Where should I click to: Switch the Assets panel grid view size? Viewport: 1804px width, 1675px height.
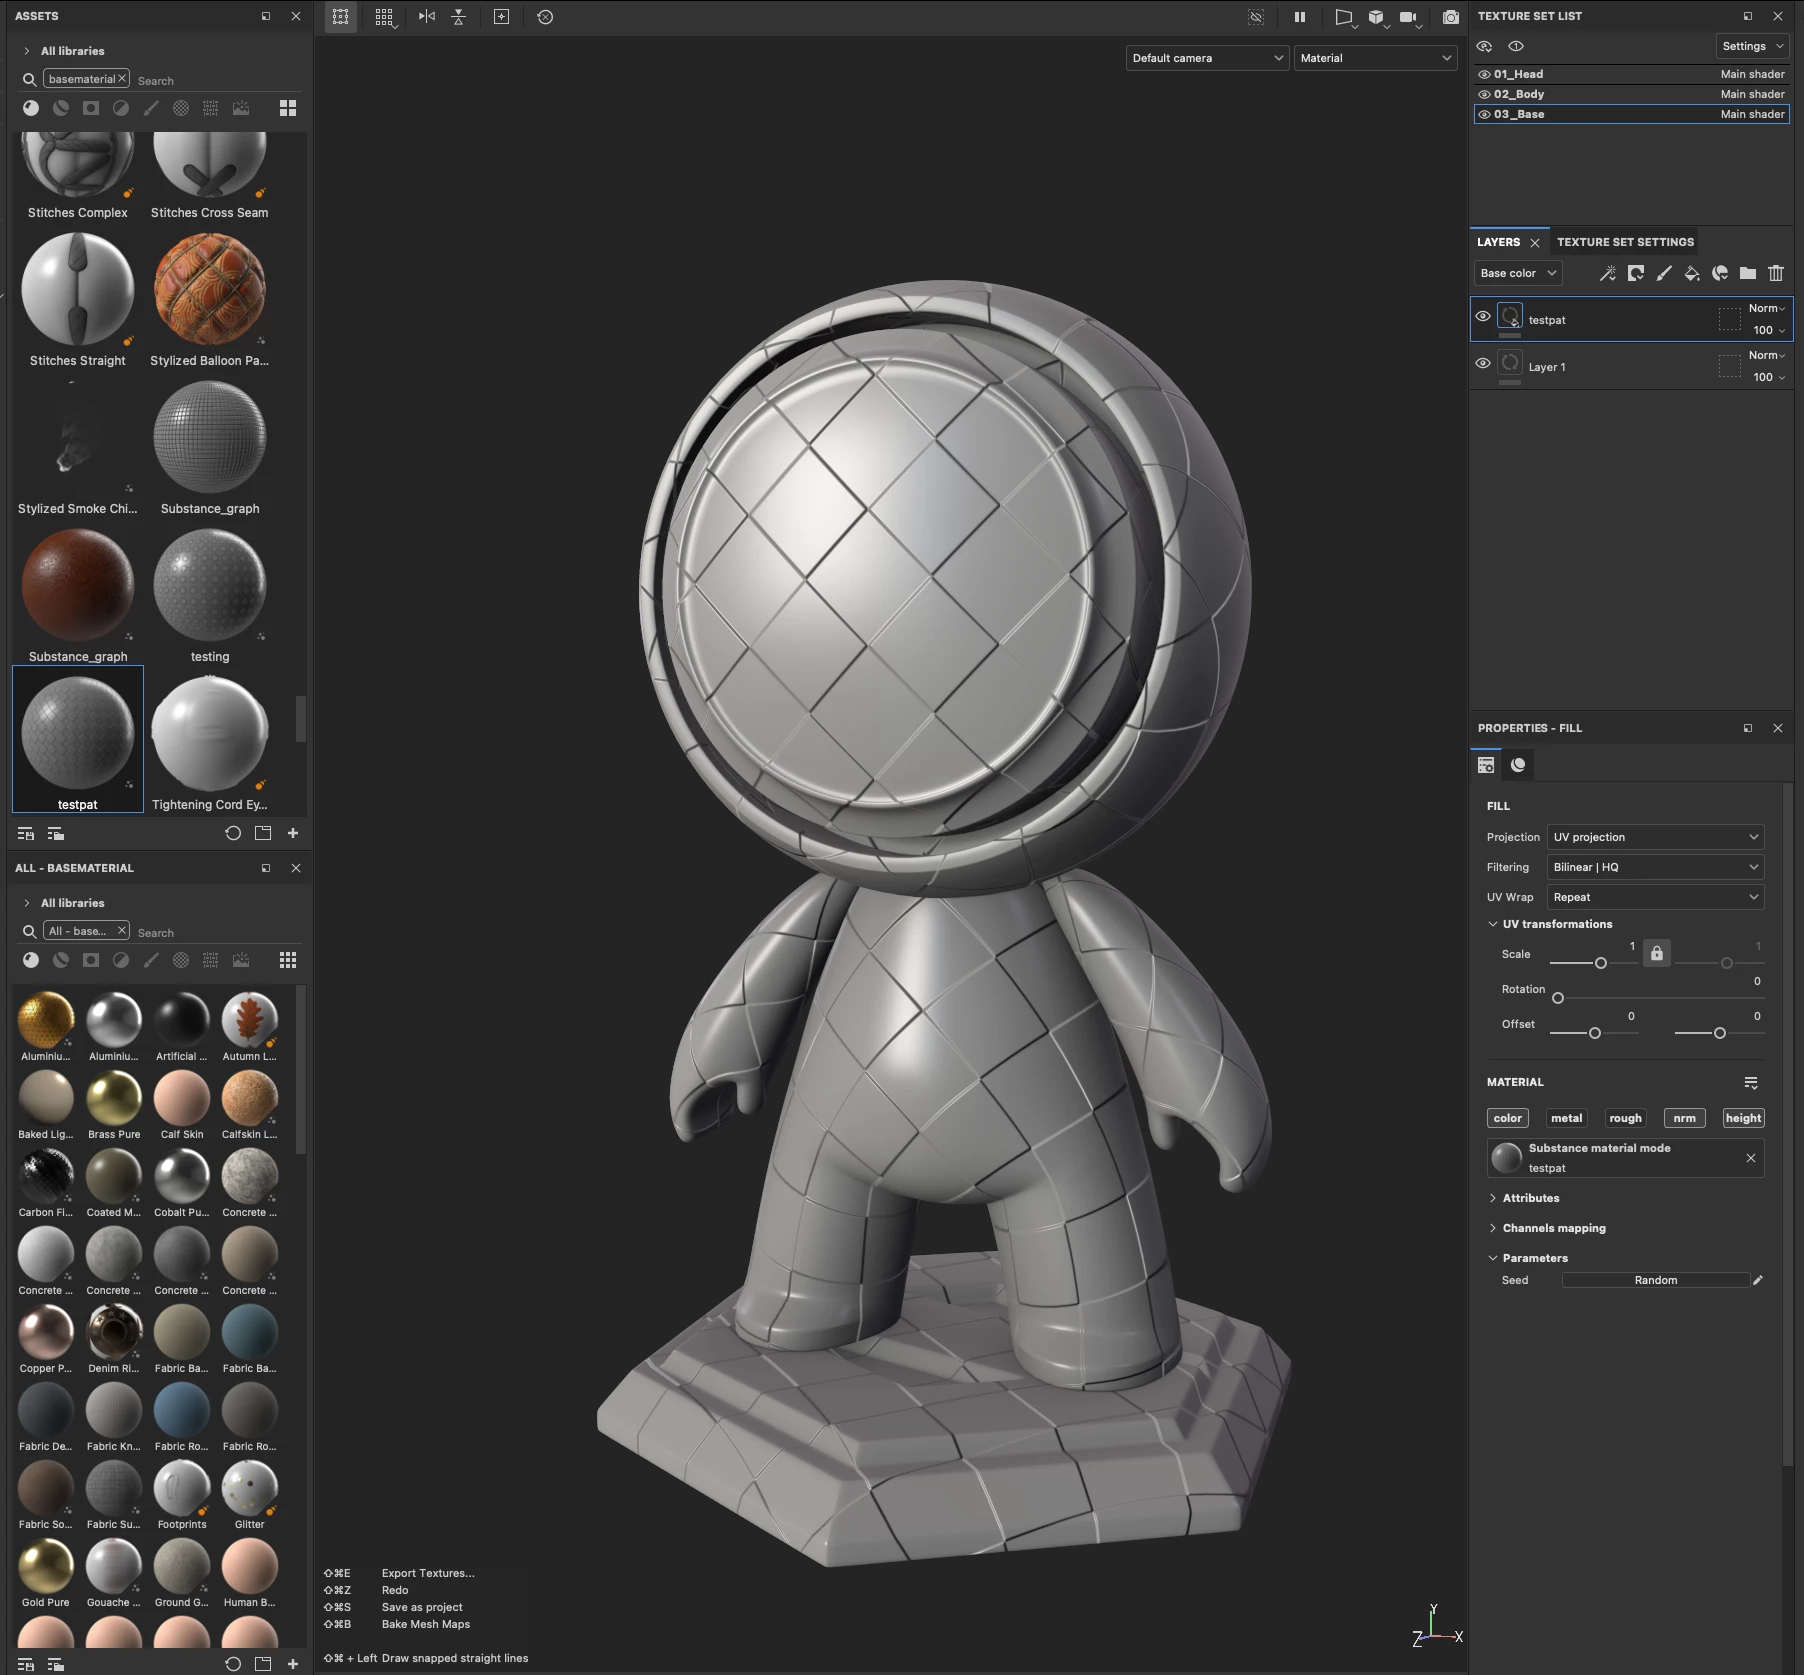[x=288, y=108]
